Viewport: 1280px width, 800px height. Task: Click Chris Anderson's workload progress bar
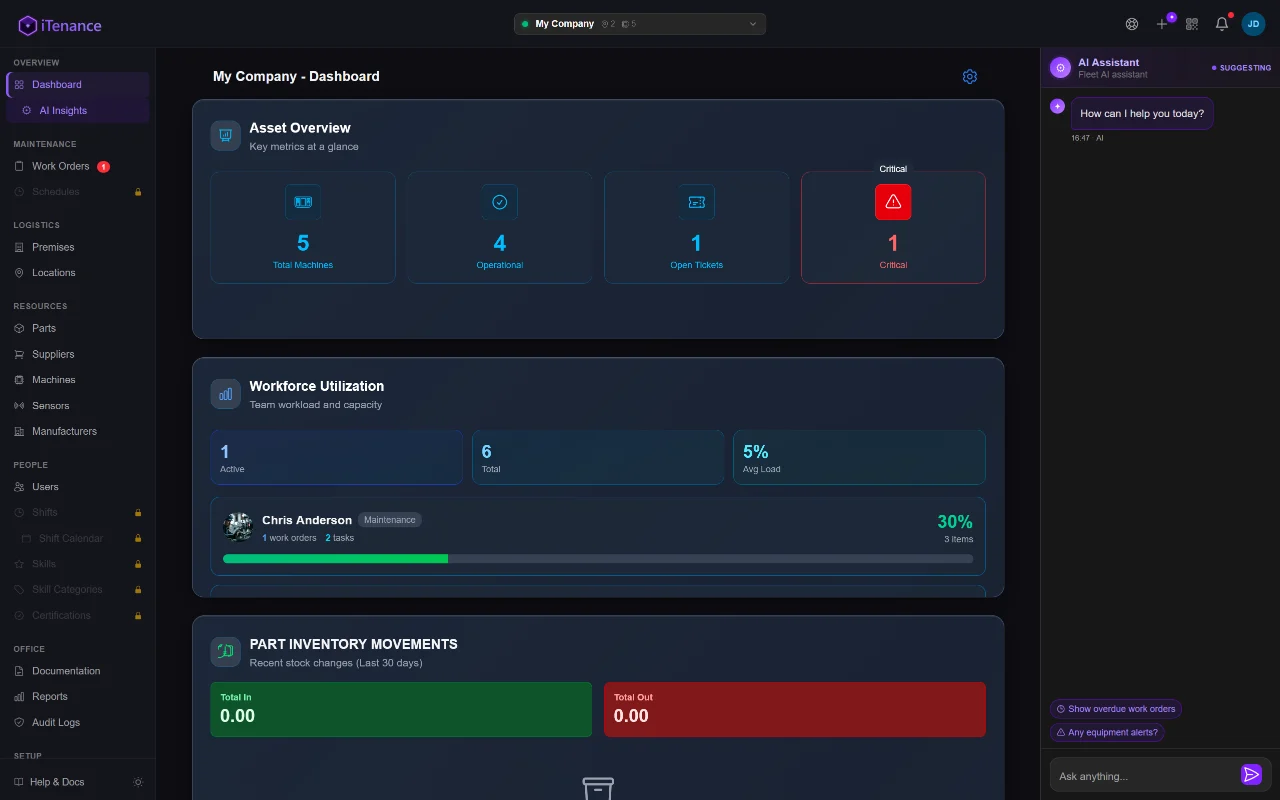coord(598,559)
